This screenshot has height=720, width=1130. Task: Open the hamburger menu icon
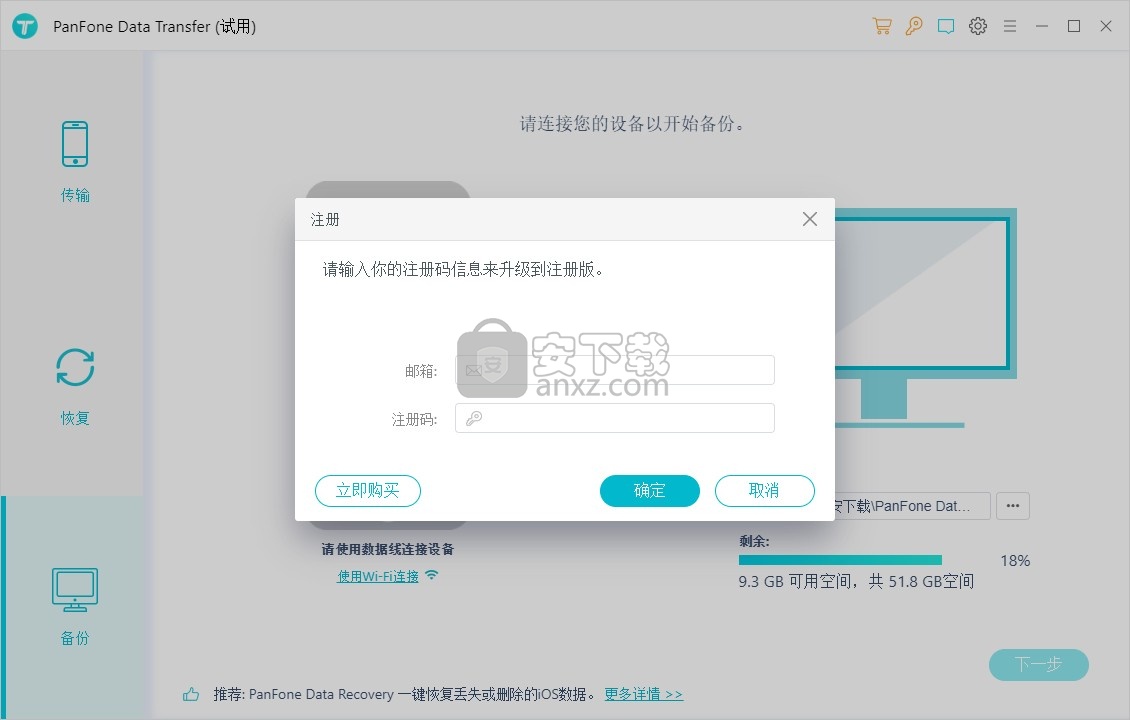coord(1010,26)
